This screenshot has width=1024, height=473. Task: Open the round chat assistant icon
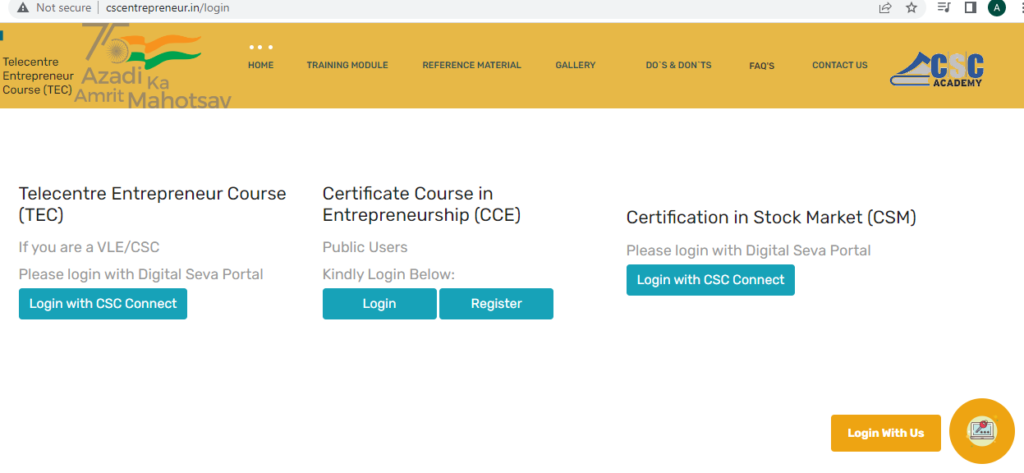click(982, 431)
